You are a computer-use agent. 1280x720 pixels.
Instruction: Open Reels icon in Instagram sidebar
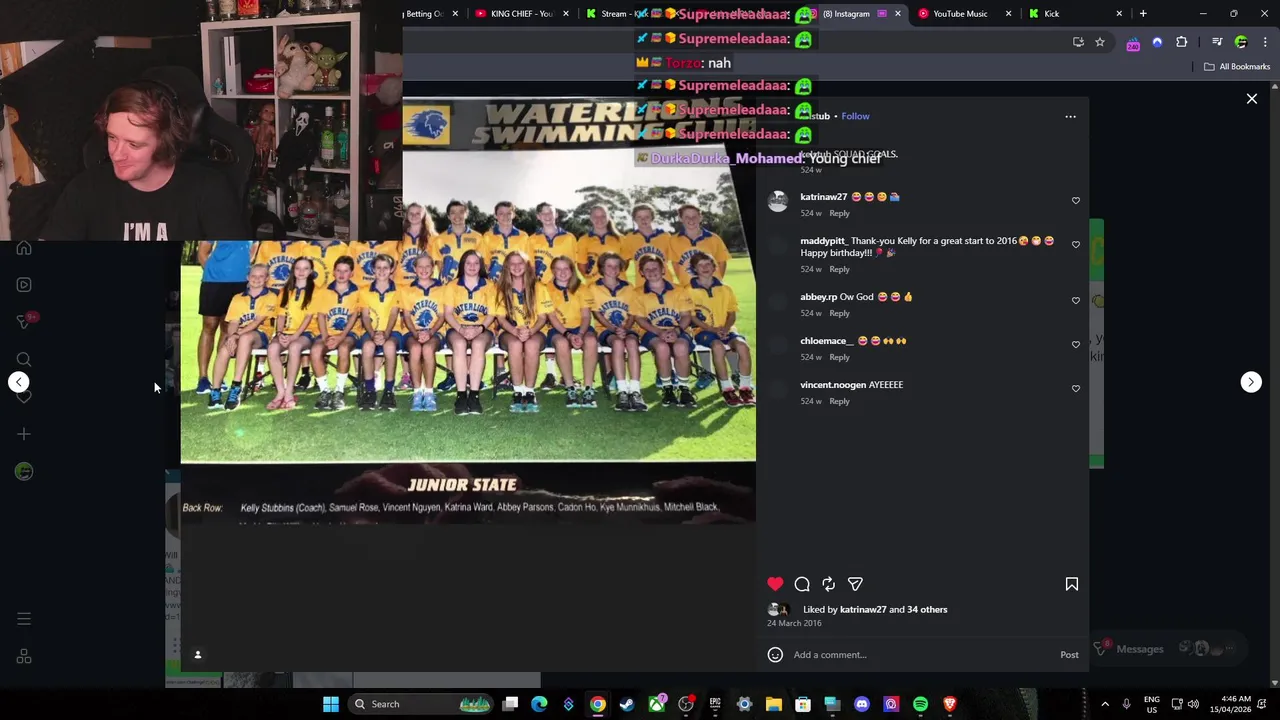pyautogui.click(x=24, y=285)
